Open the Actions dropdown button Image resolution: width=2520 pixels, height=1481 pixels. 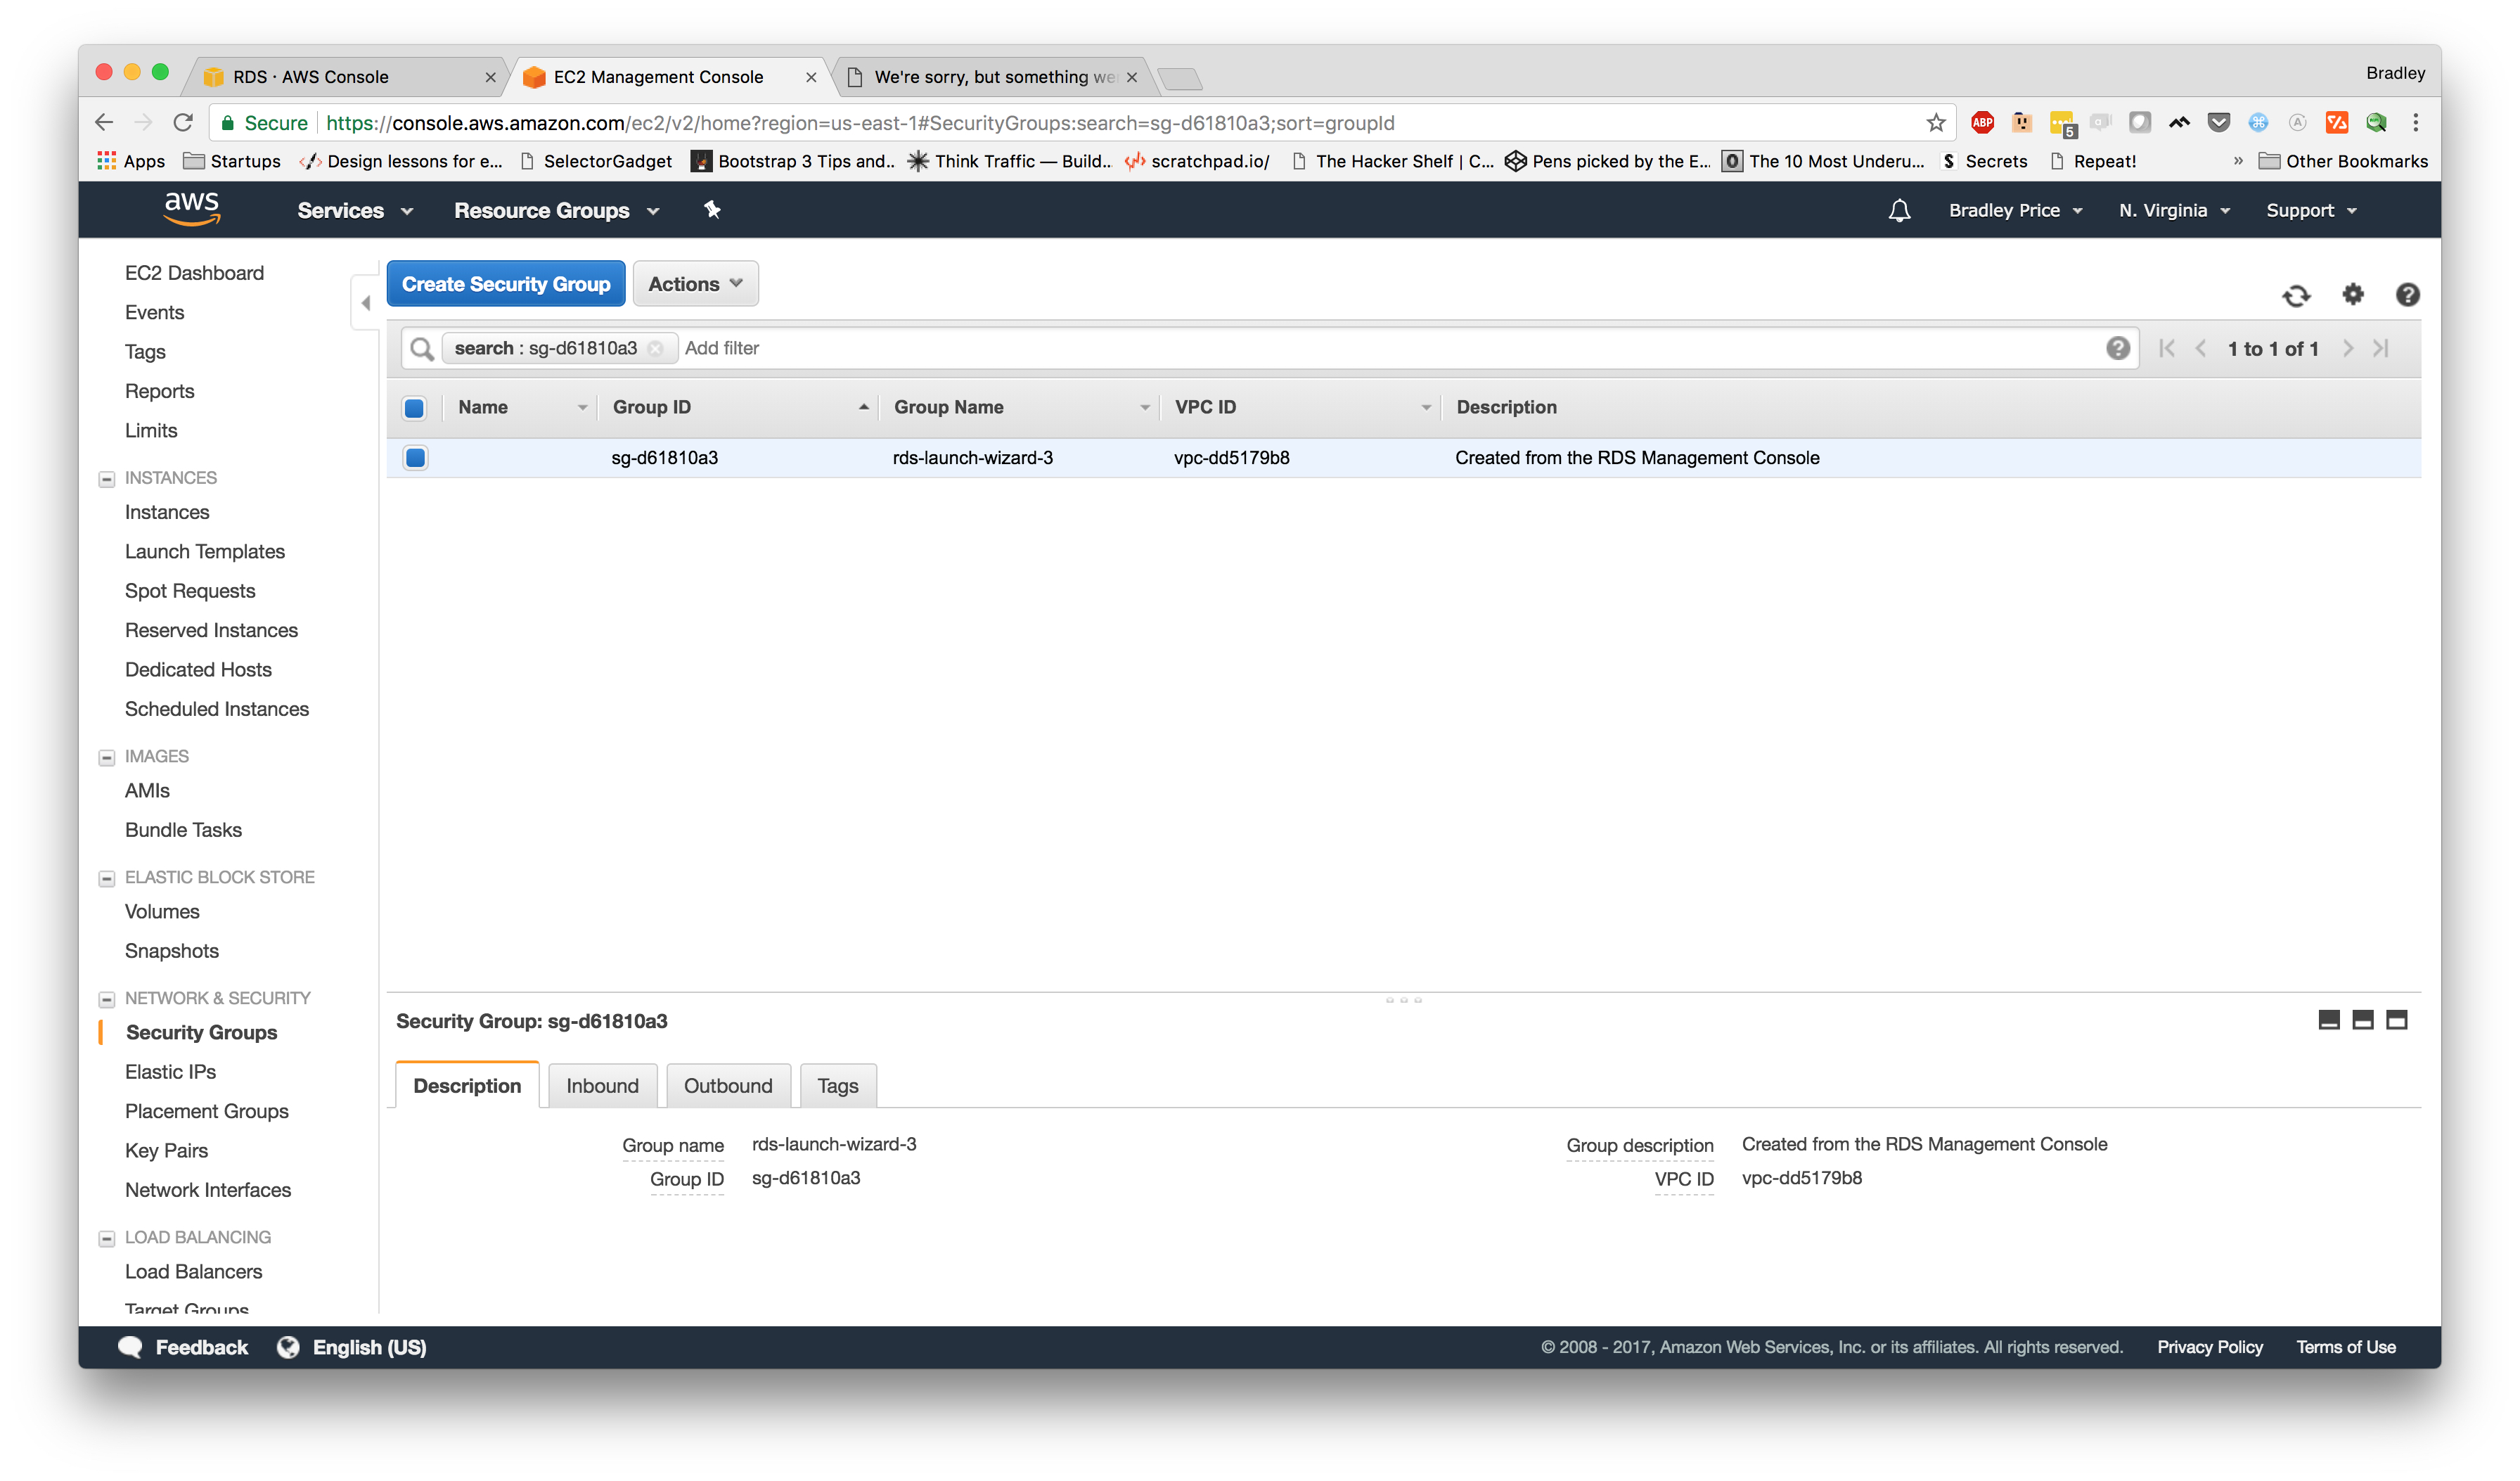[x=695, y=284]
